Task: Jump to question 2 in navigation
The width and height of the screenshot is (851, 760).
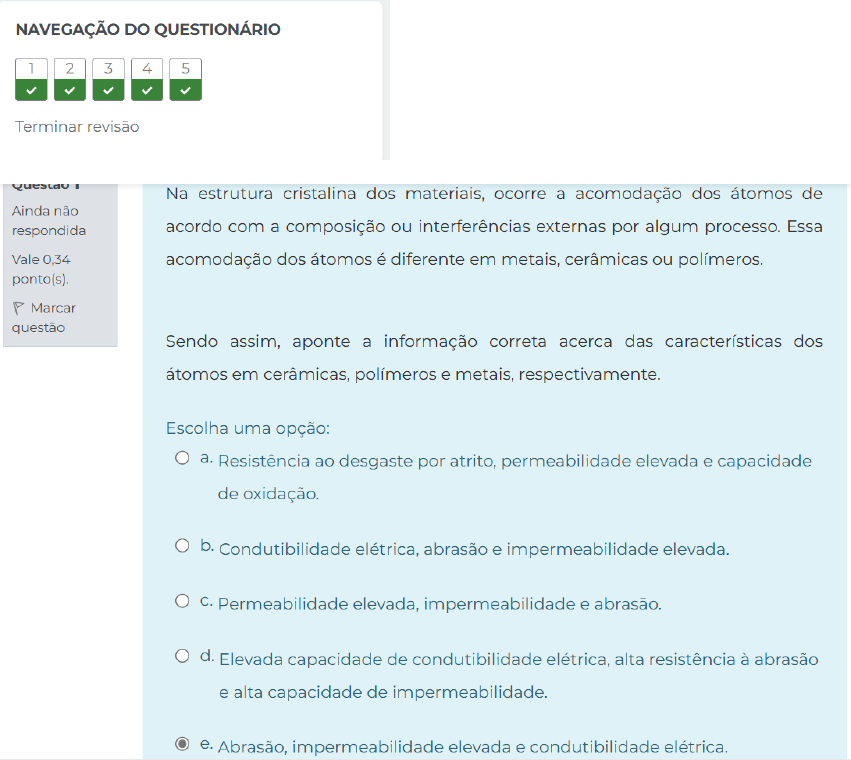Action: [70, 70]
